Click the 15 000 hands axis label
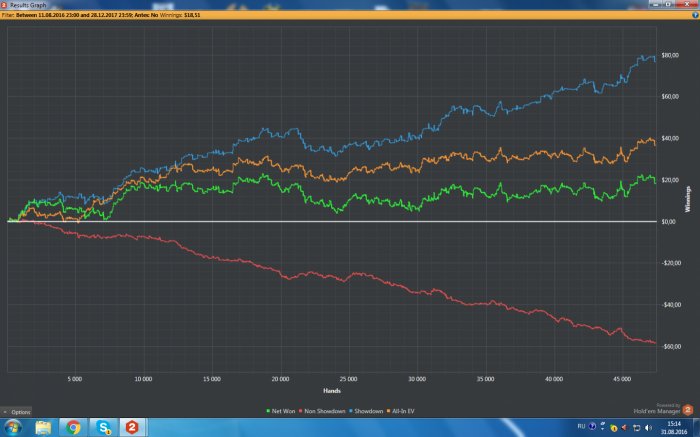 pos(212,379)
